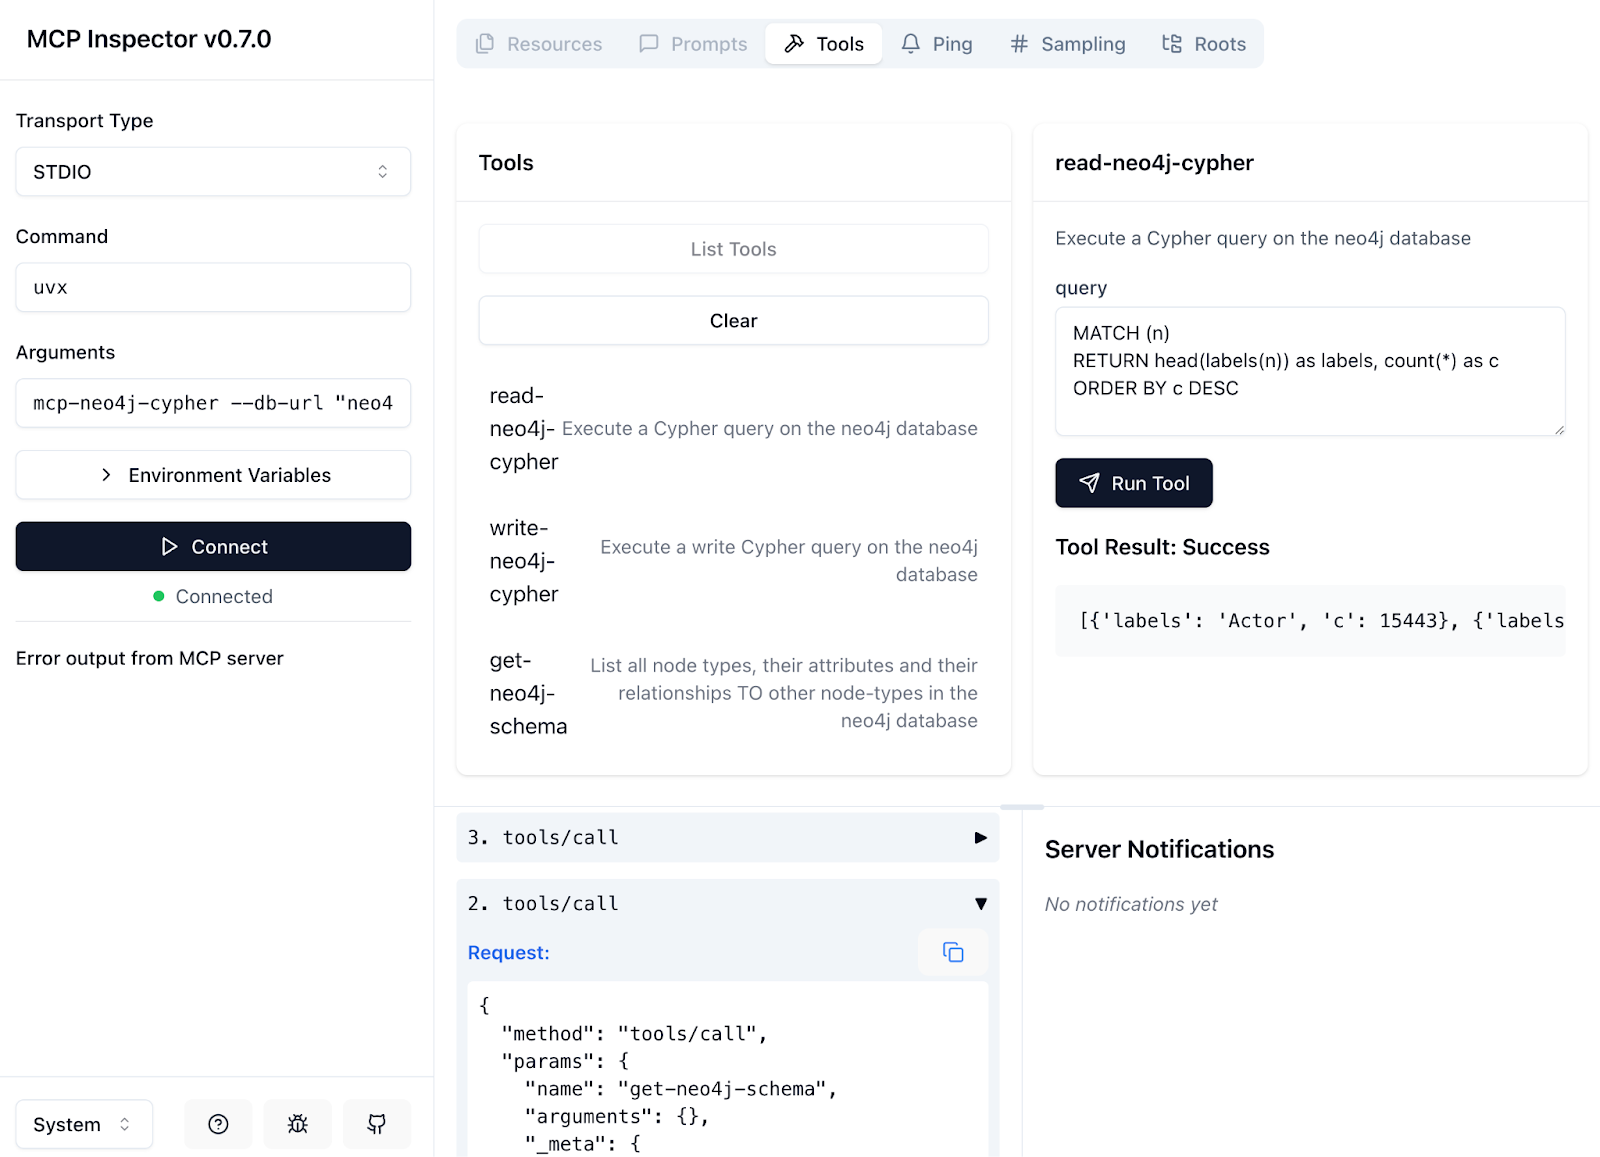
Task: Edit the Cypher query text area
Action: click(x=1309, y=371)
